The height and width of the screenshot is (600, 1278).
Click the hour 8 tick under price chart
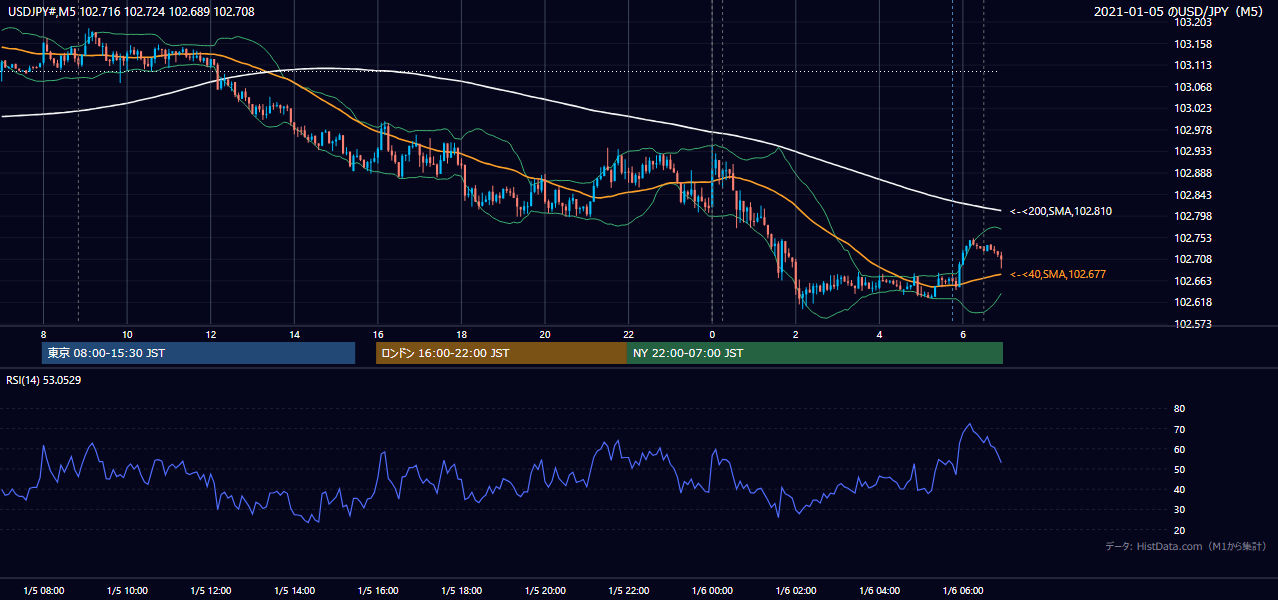[x=43, y=334]
